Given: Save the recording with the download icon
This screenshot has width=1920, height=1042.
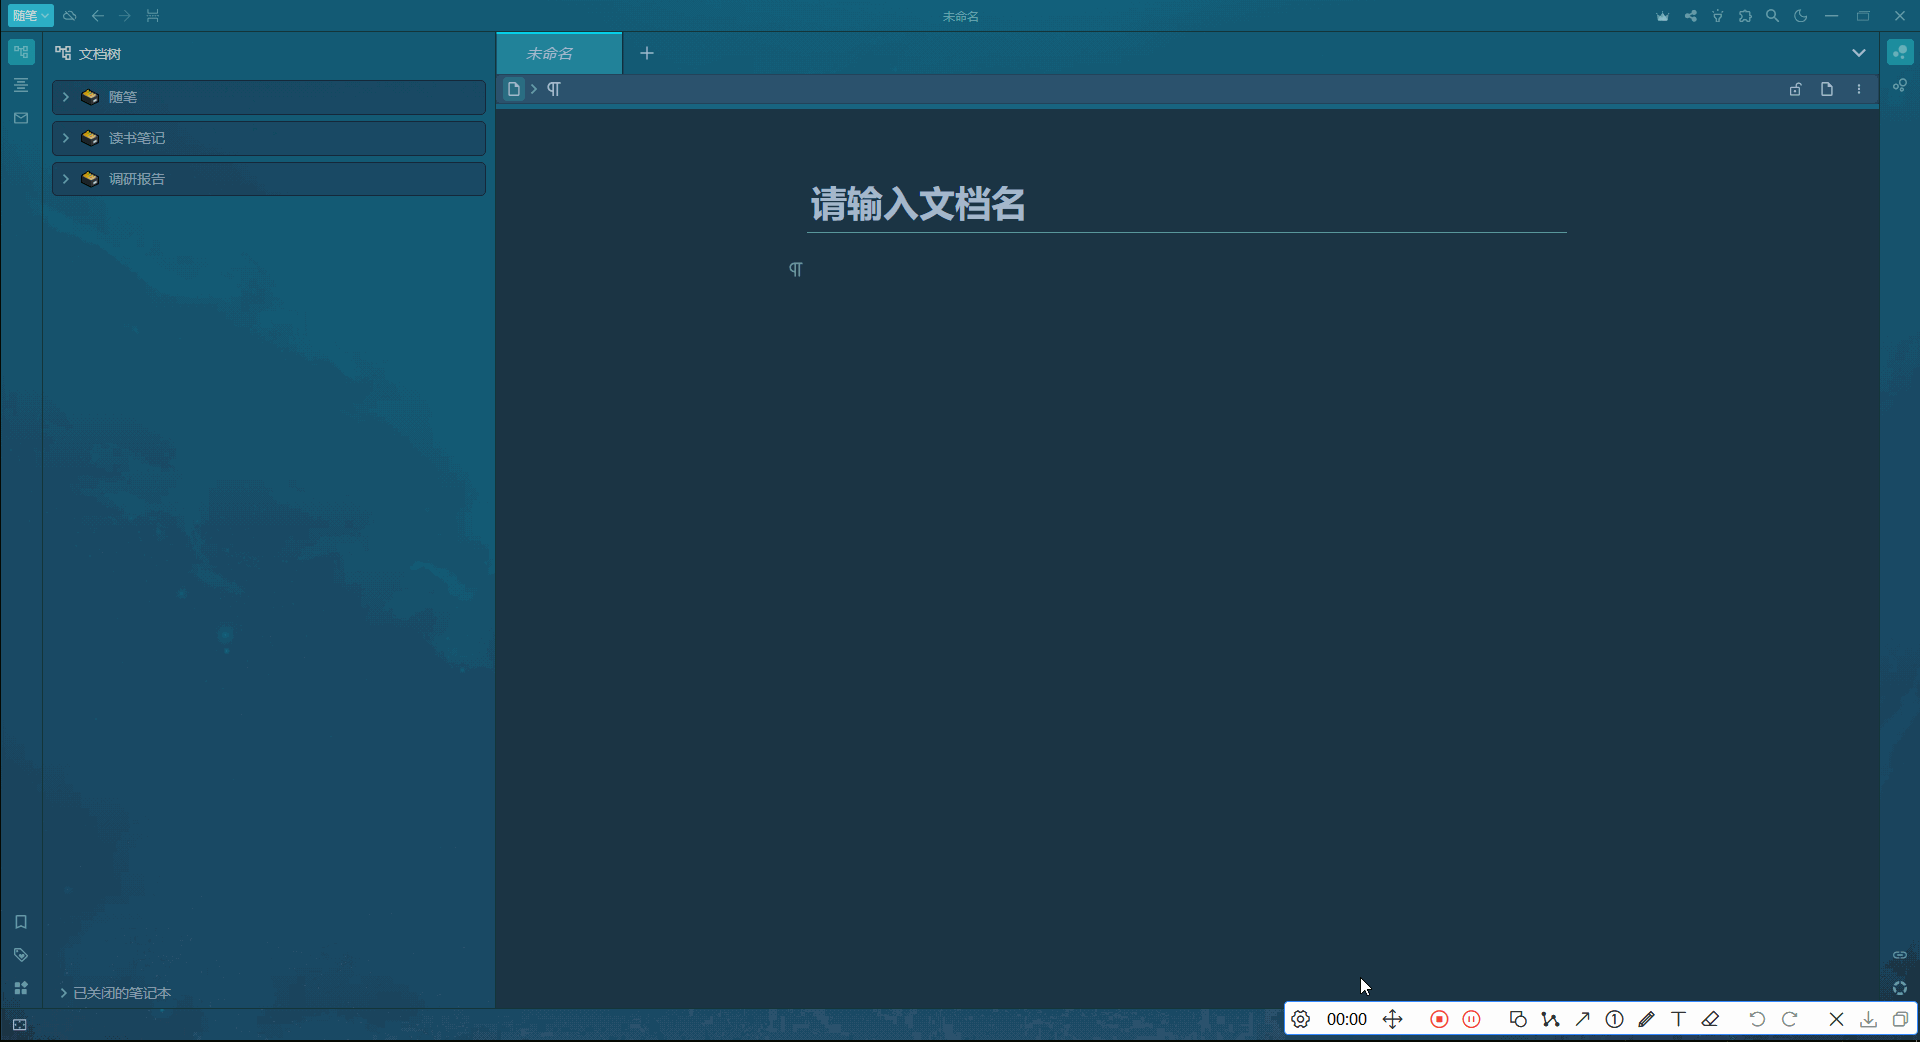Looking at the screenshot, I should 1868,1019.
